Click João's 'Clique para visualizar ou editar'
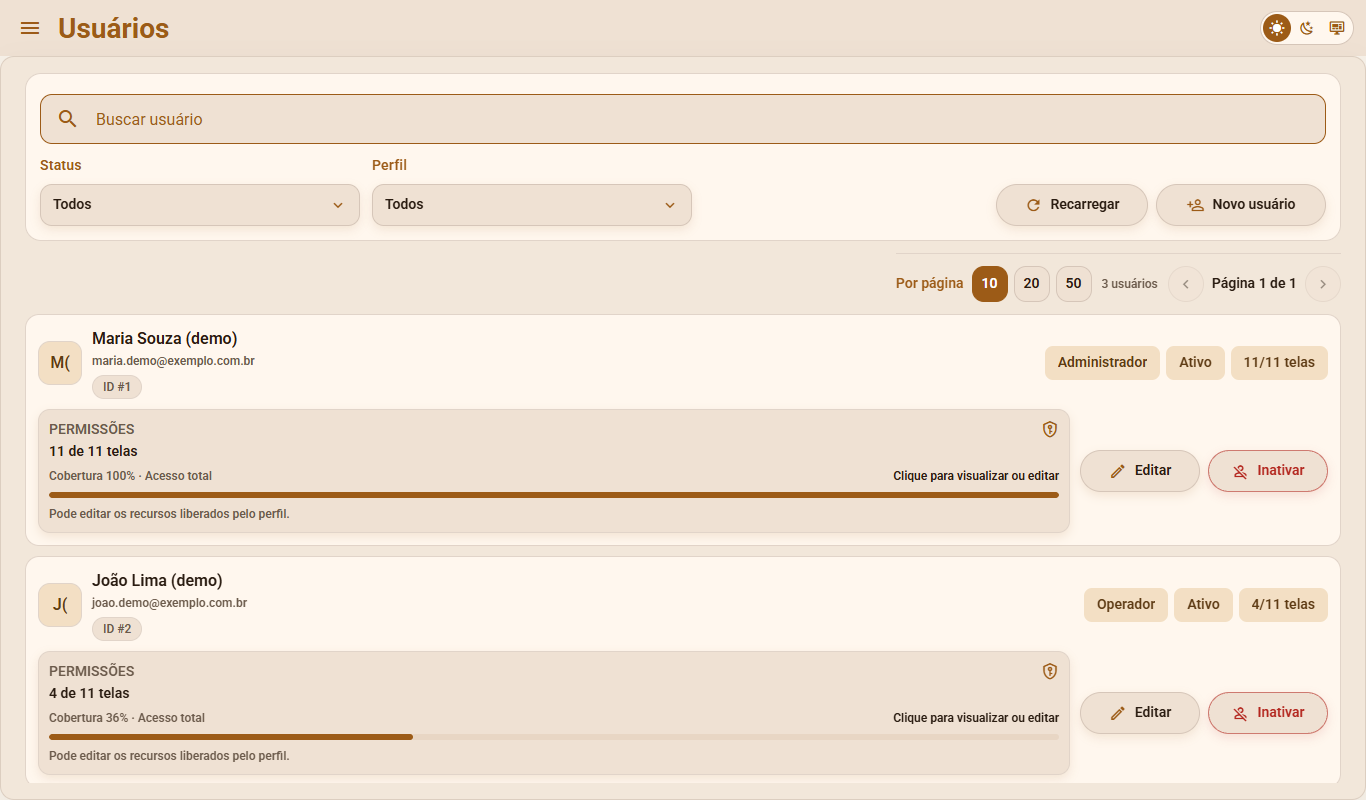Screen dimensions: 1366x800 pyautogui.click(x=976, y=718)
